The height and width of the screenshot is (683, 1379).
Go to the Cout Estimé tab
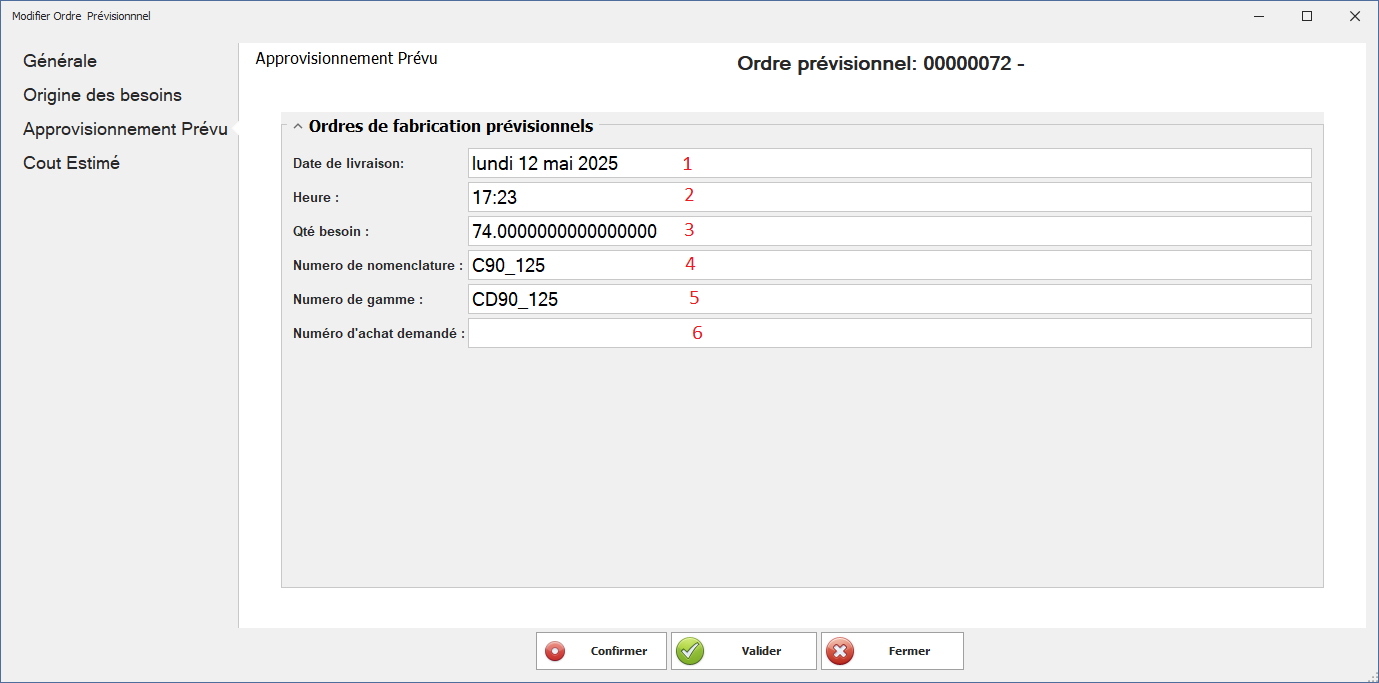point(71,163)
